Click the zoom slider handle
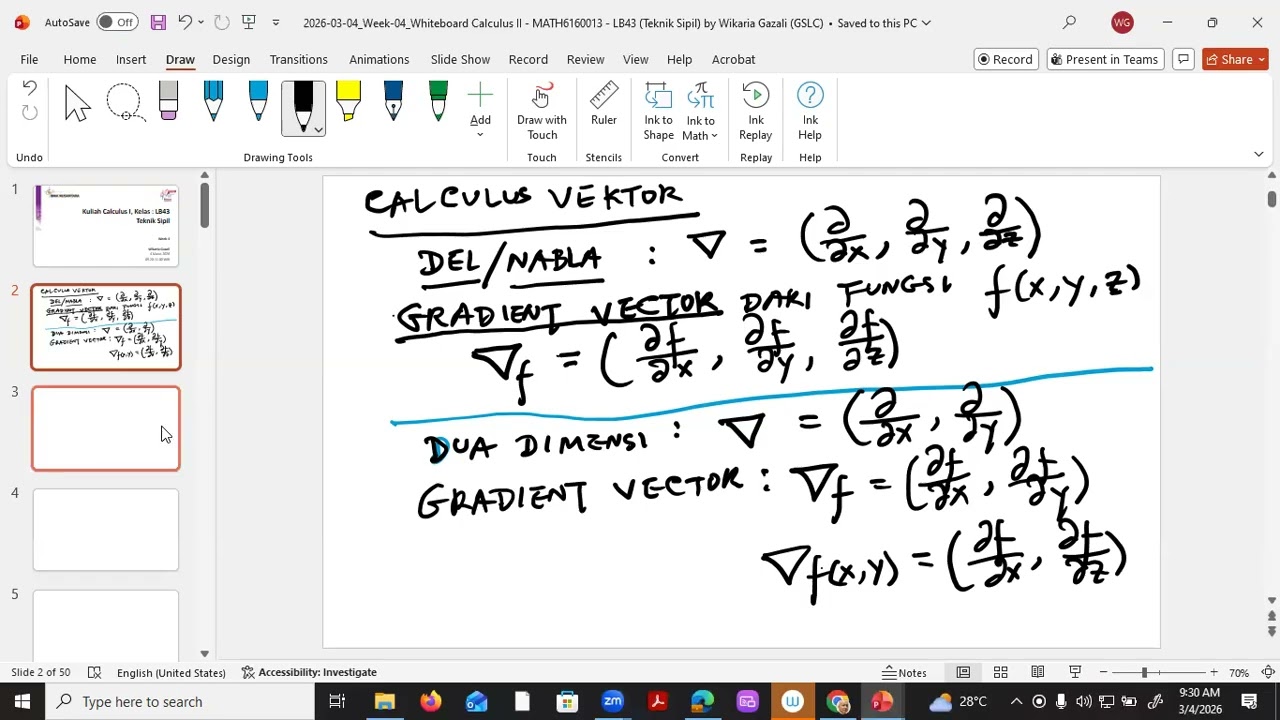The width and height of the screenshot is (1280, 720). [x=1144, y=672]
